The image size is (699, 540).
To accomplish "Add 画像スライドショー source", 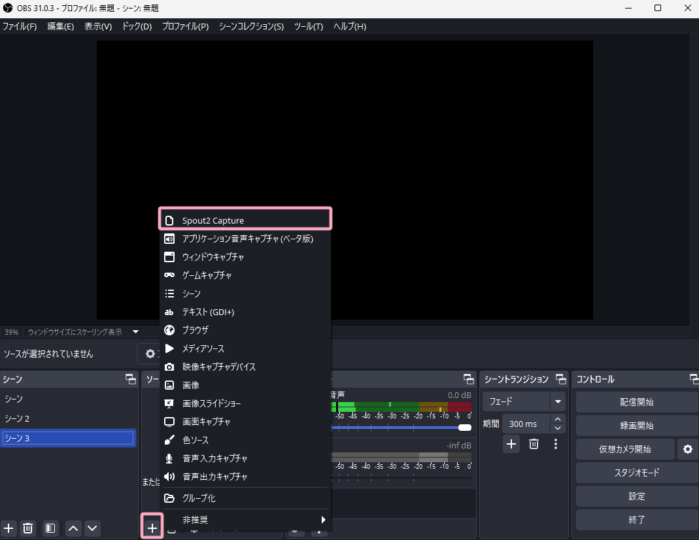I will [245, 403].
